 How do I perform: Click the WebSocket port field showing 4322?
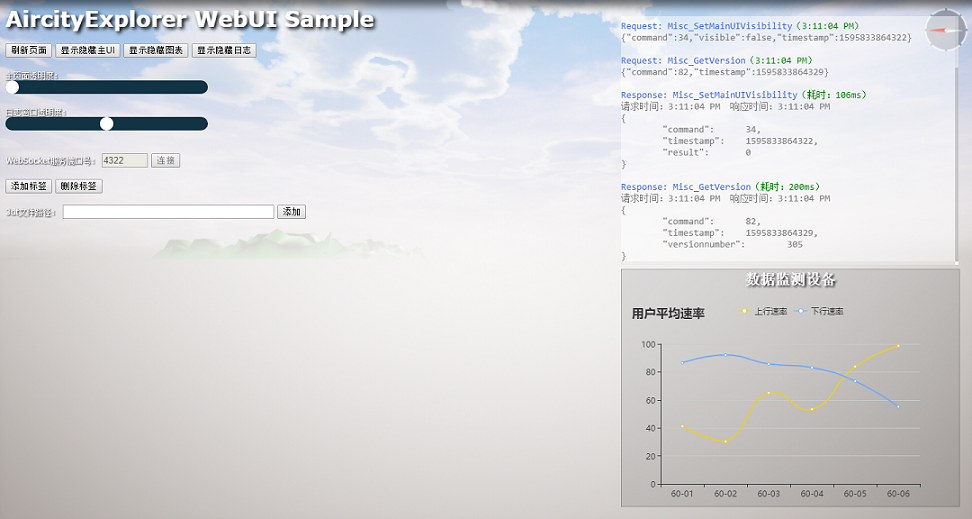tap(125, 161)
